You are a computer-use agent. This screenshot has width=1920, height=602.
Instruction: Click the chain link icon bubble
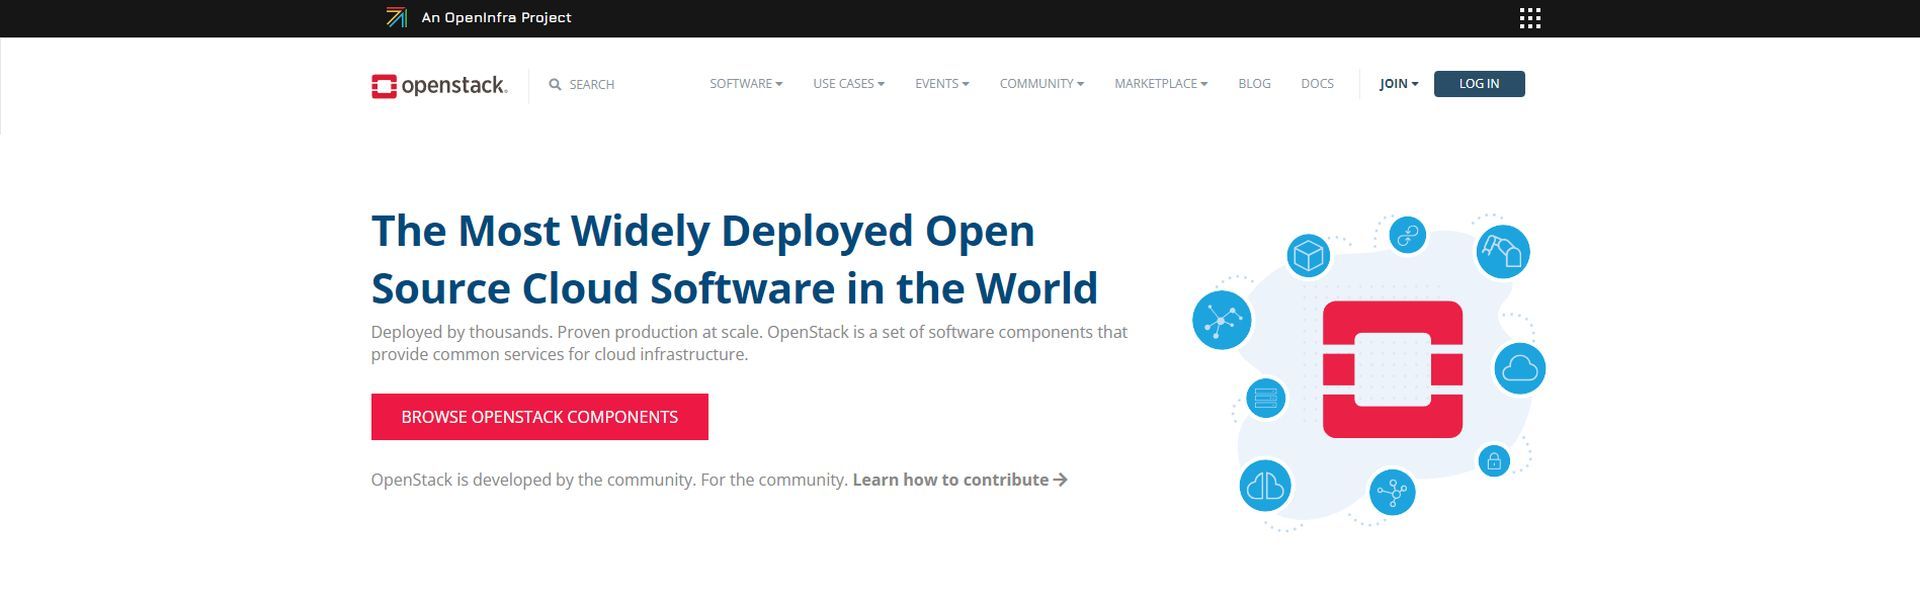point(1407,235)
